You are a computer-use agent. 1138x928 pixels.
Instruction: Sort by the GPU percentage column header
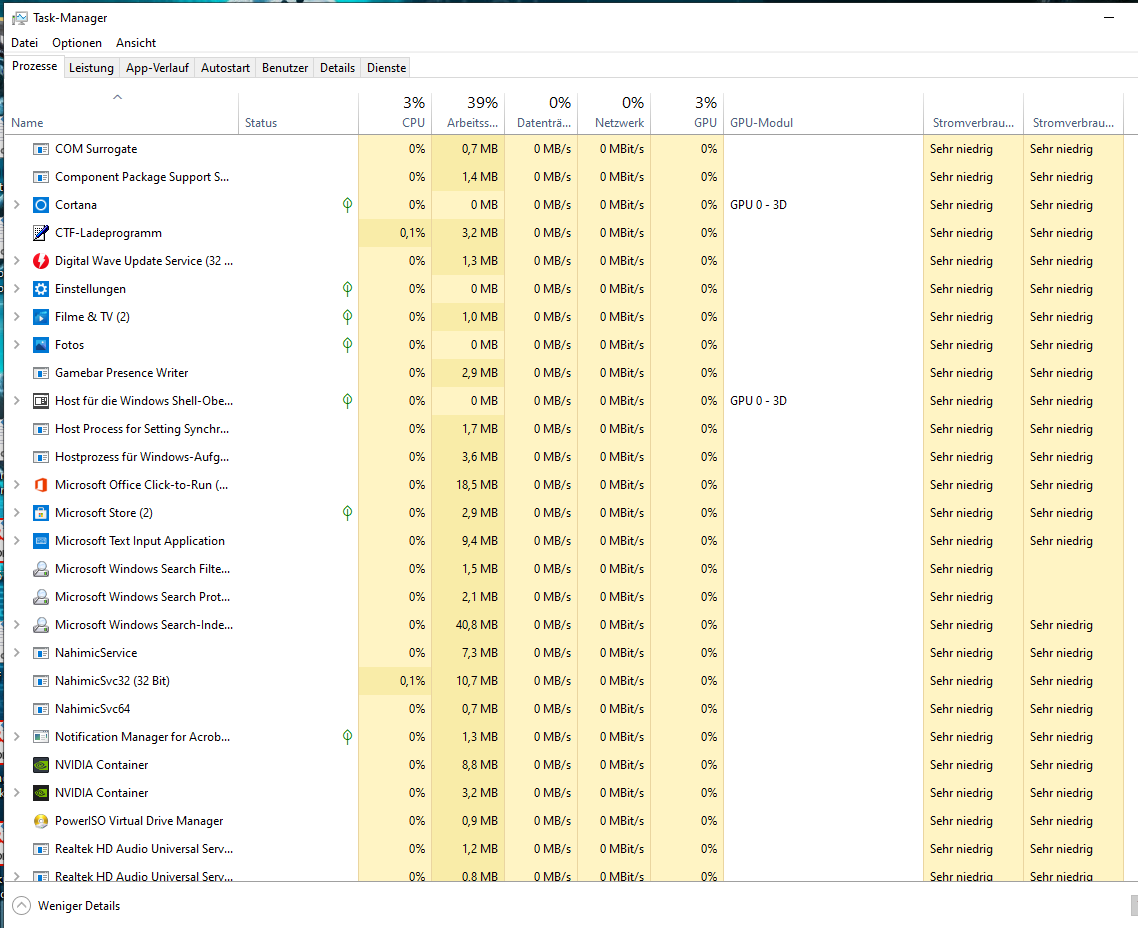pyautogui.click(x=687, y=113)
